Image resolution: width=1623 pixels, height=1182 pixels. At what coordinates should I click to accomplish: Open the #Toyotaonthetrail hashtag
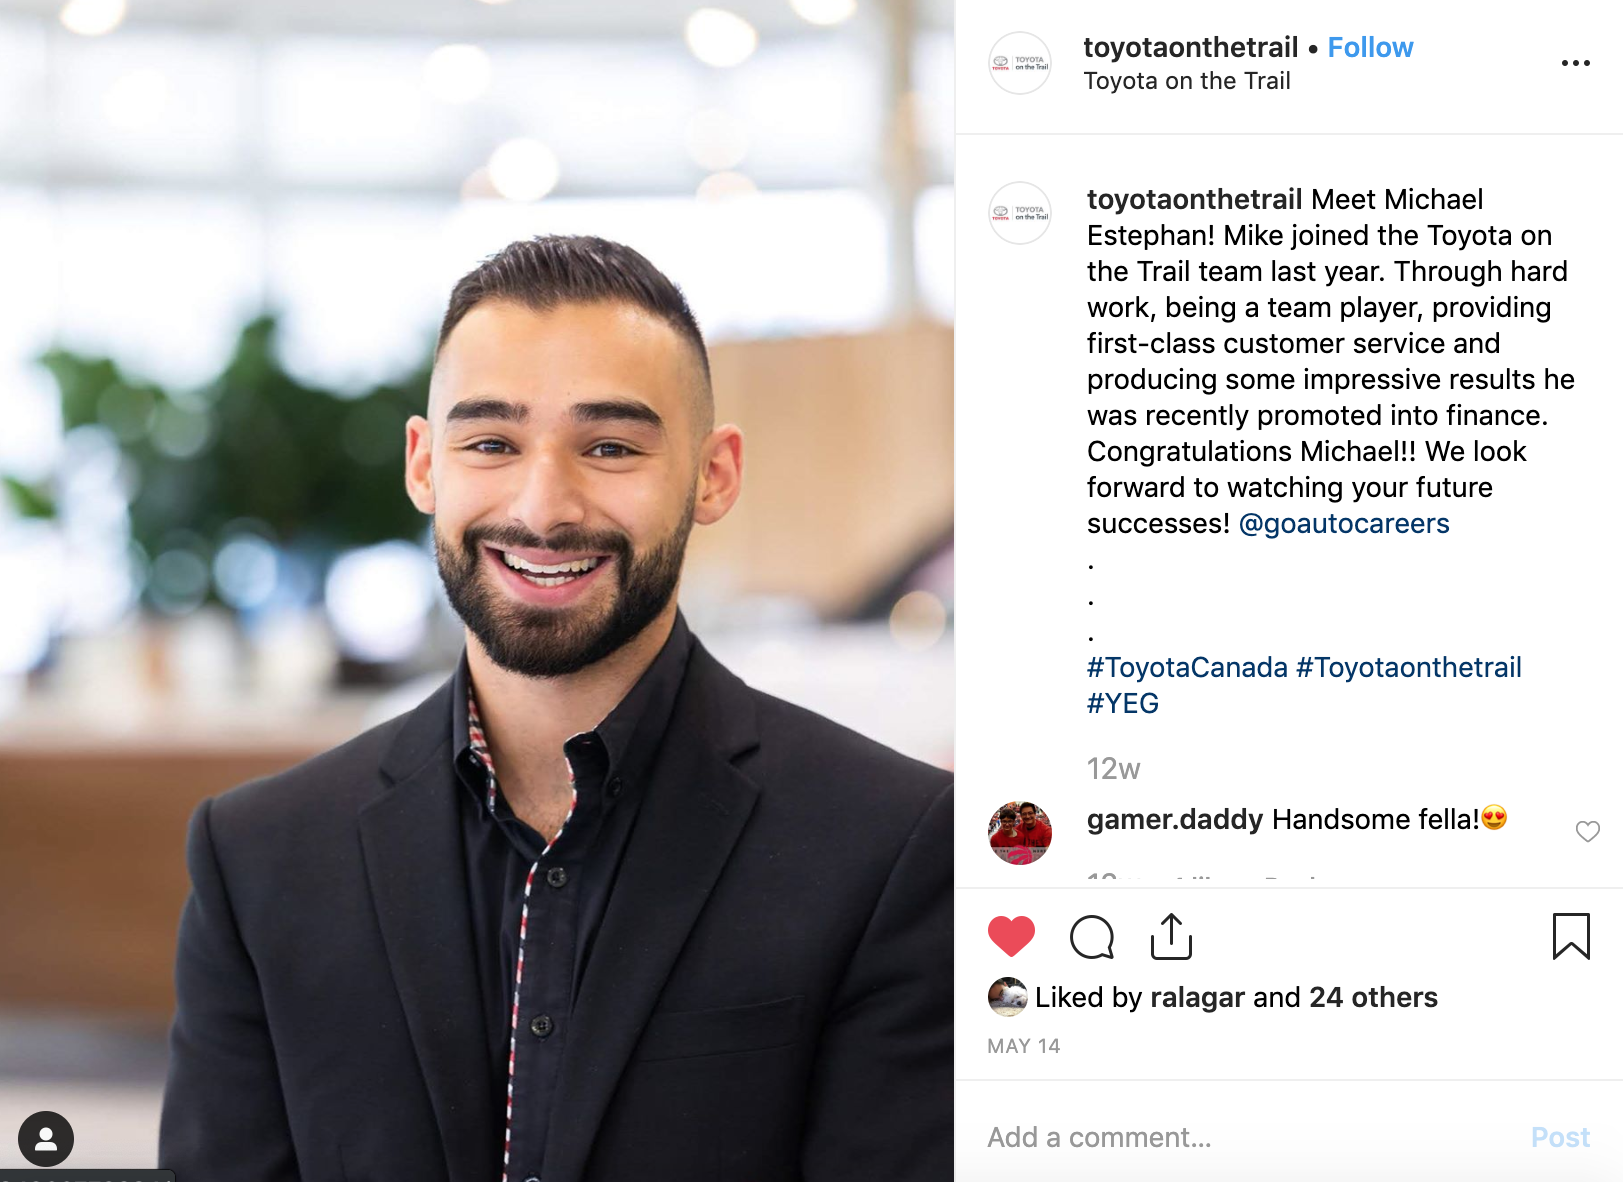point(1409,667)
